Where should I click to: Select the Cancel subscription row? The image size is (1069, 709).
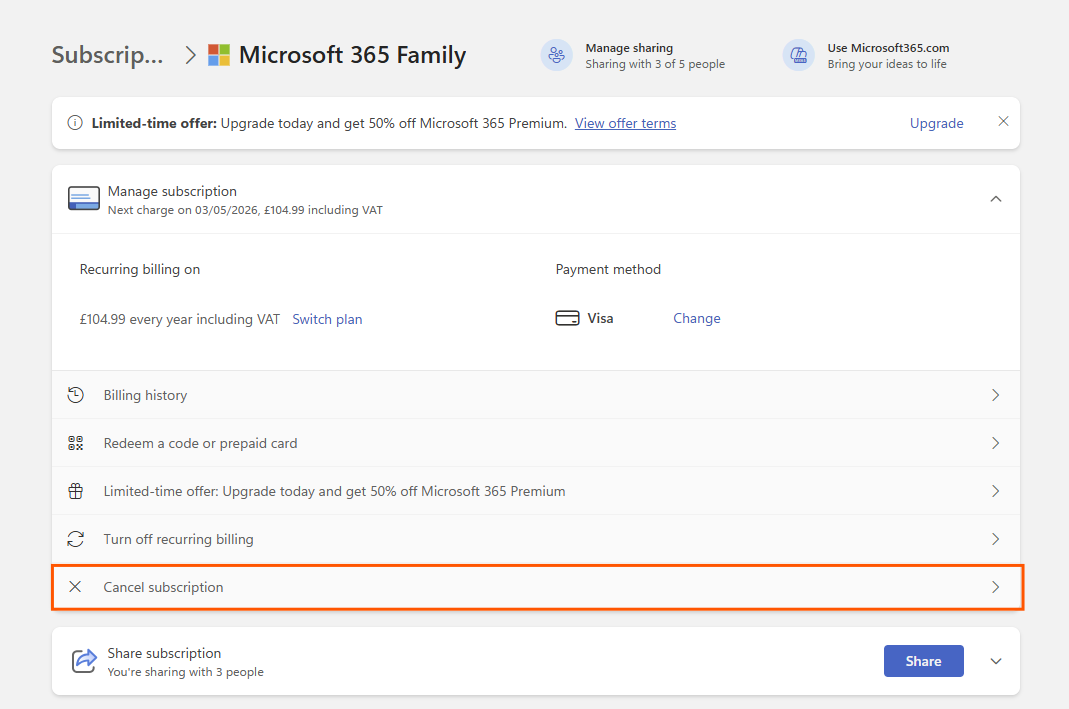(x=163, y=587)
